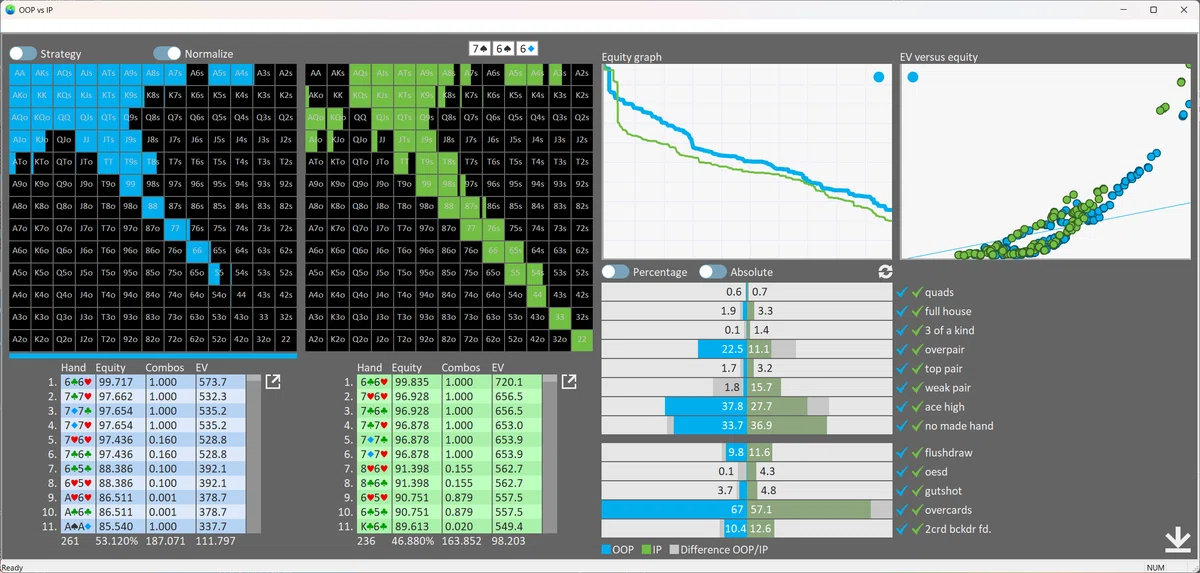1200x573 pixels.
Task: Toggle the Percentage switch
Action: pyautogui.click(x=615, y=272)
